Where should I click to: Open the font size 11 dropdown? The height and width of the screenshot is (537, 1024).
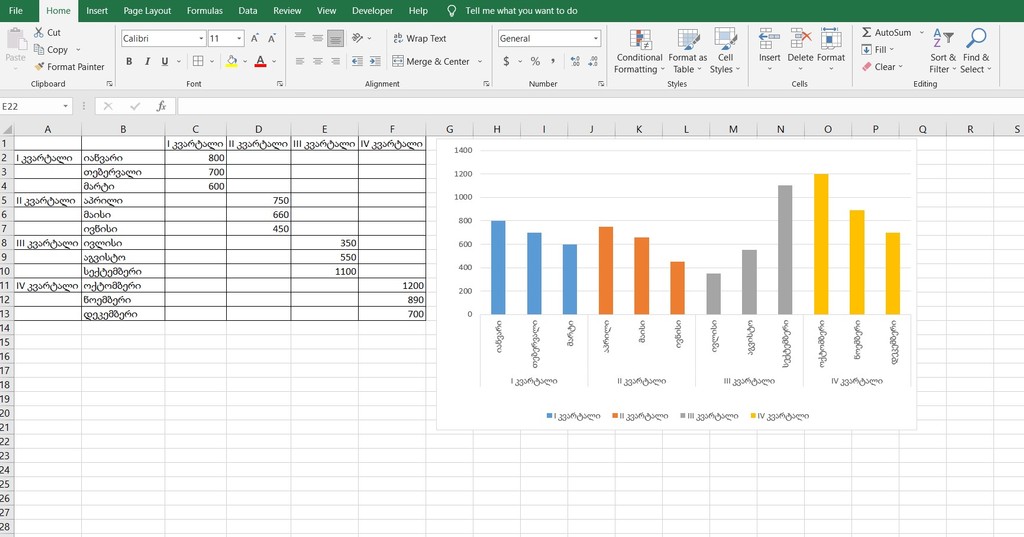239,39
